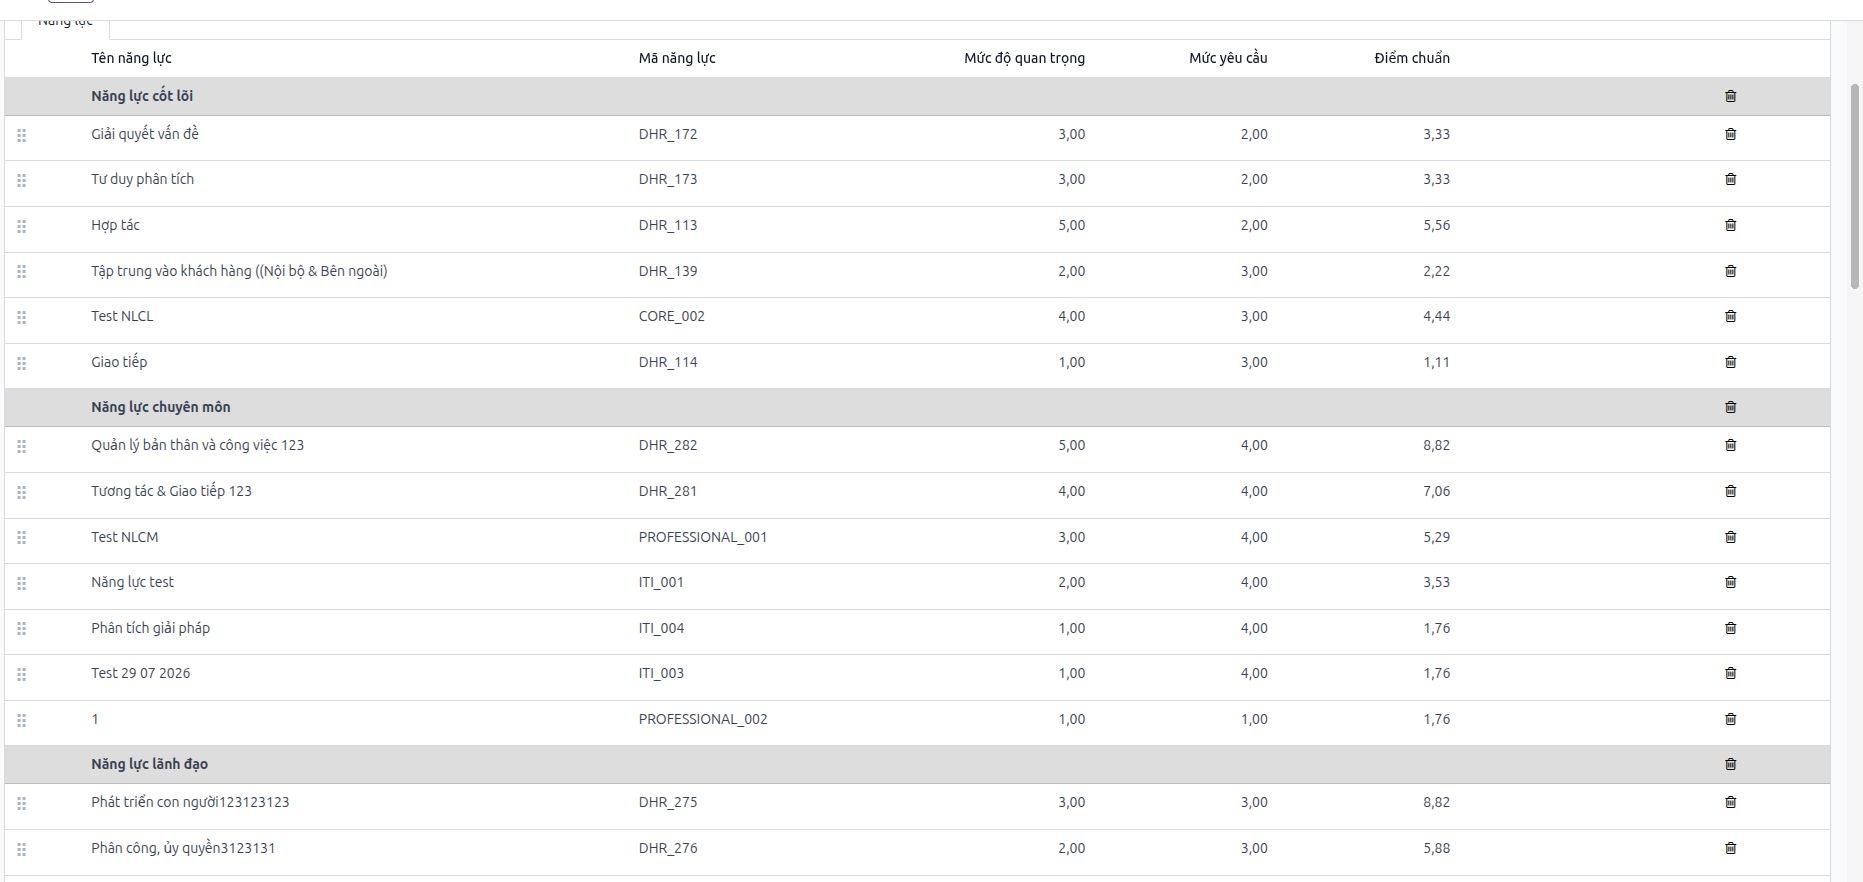Delete the Test NLCM row
Screen dimensions: 1863x882
click(1730, 537)
